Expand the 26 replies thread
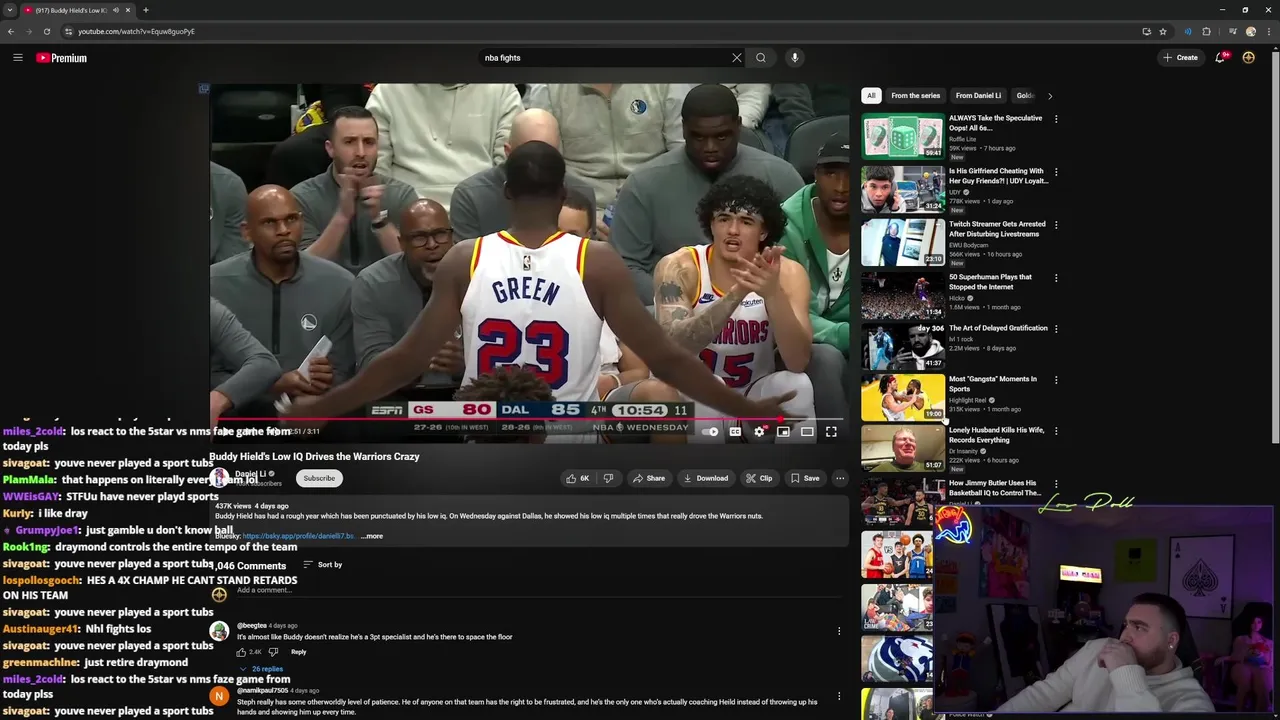1280x720 pixels. click(x=261, y=669)
